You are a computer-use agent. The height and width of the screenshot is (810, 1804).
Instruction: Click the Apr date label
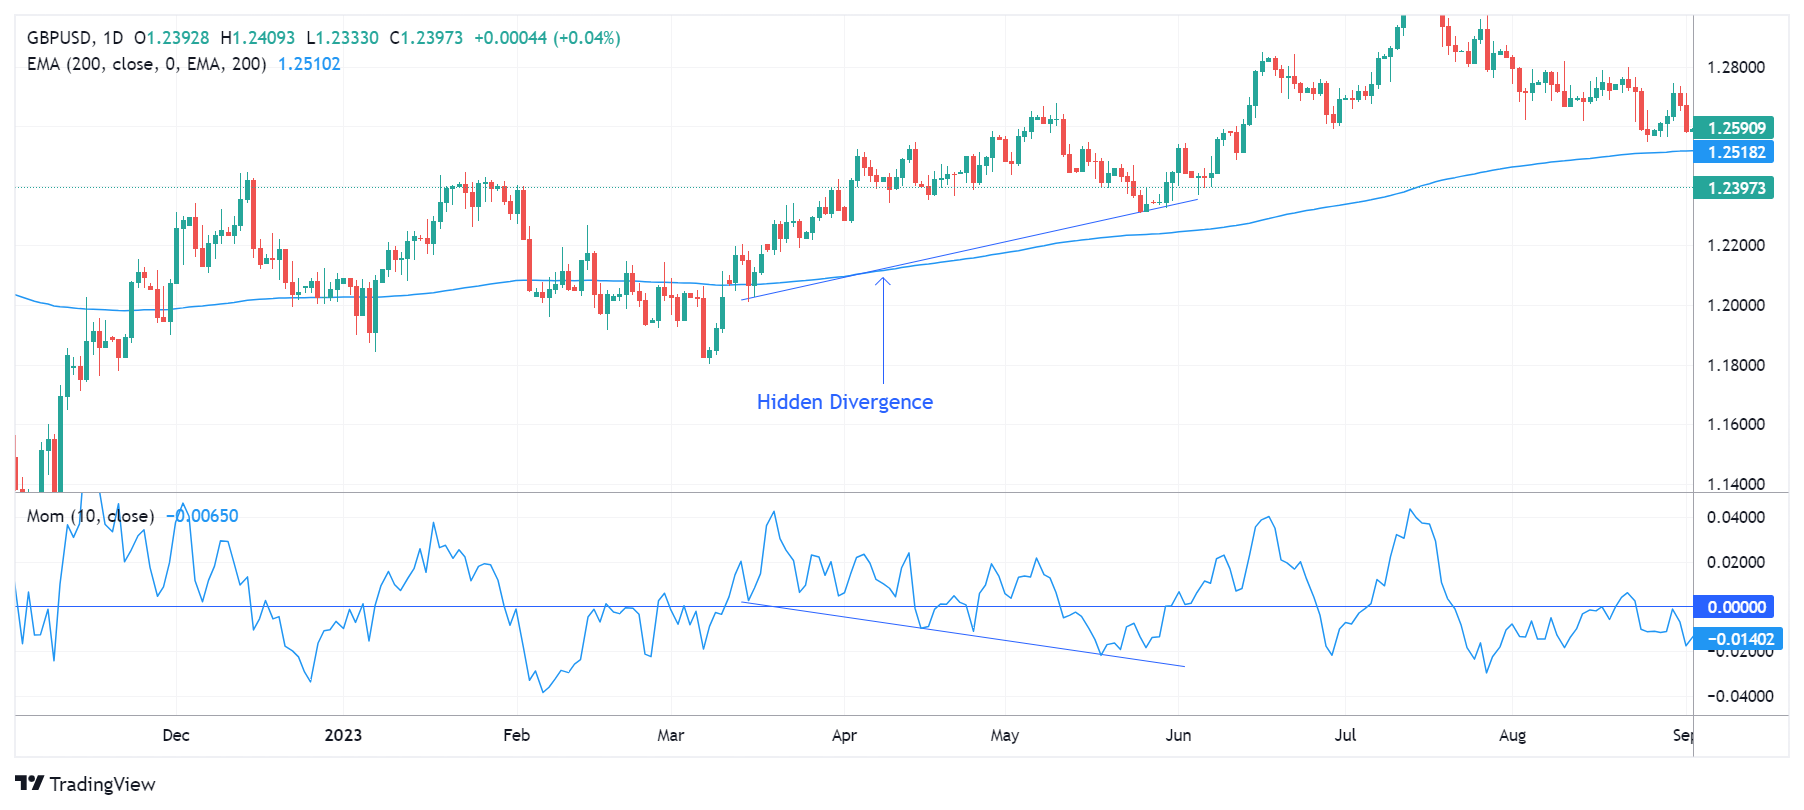tap(844, 735)
